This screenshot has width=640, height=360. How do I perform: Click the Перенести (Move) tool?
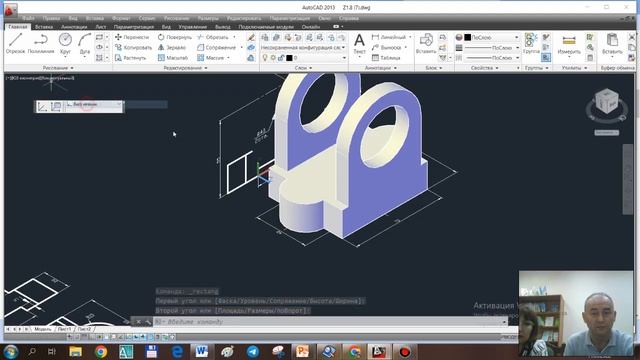coord(132,37)
